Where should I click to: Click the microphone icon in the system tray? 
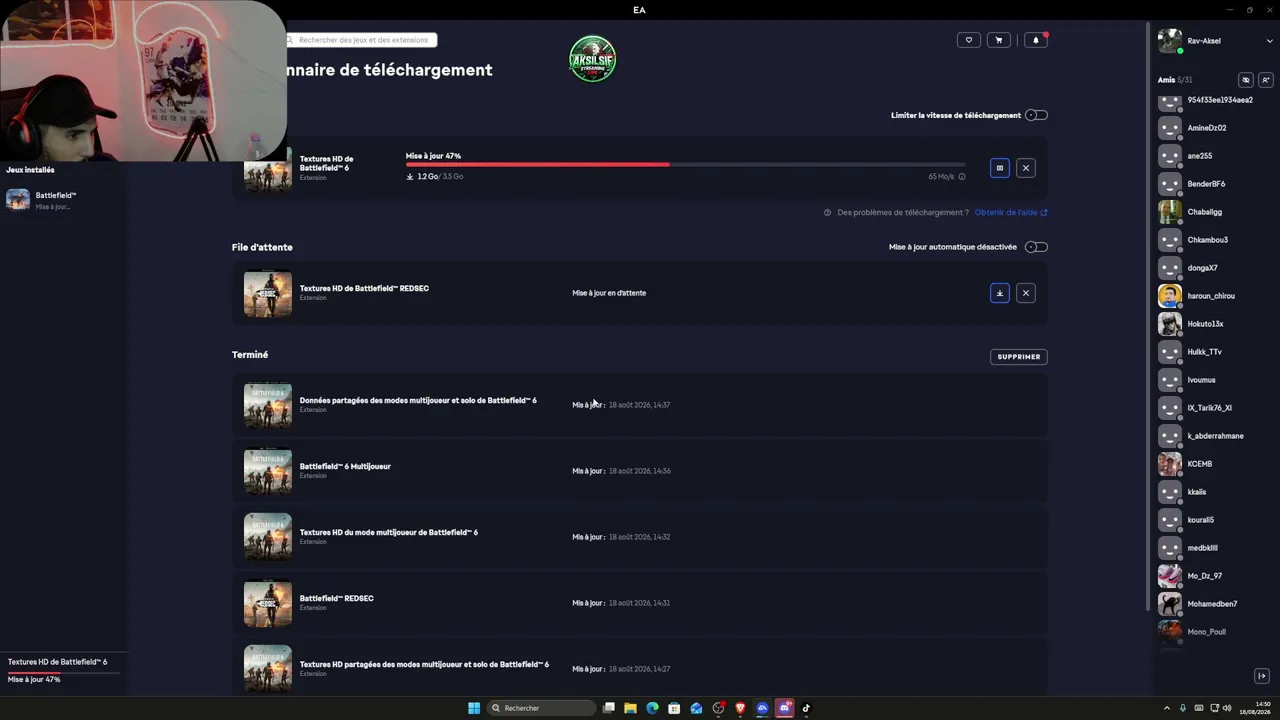click(x=1183, y=708)
